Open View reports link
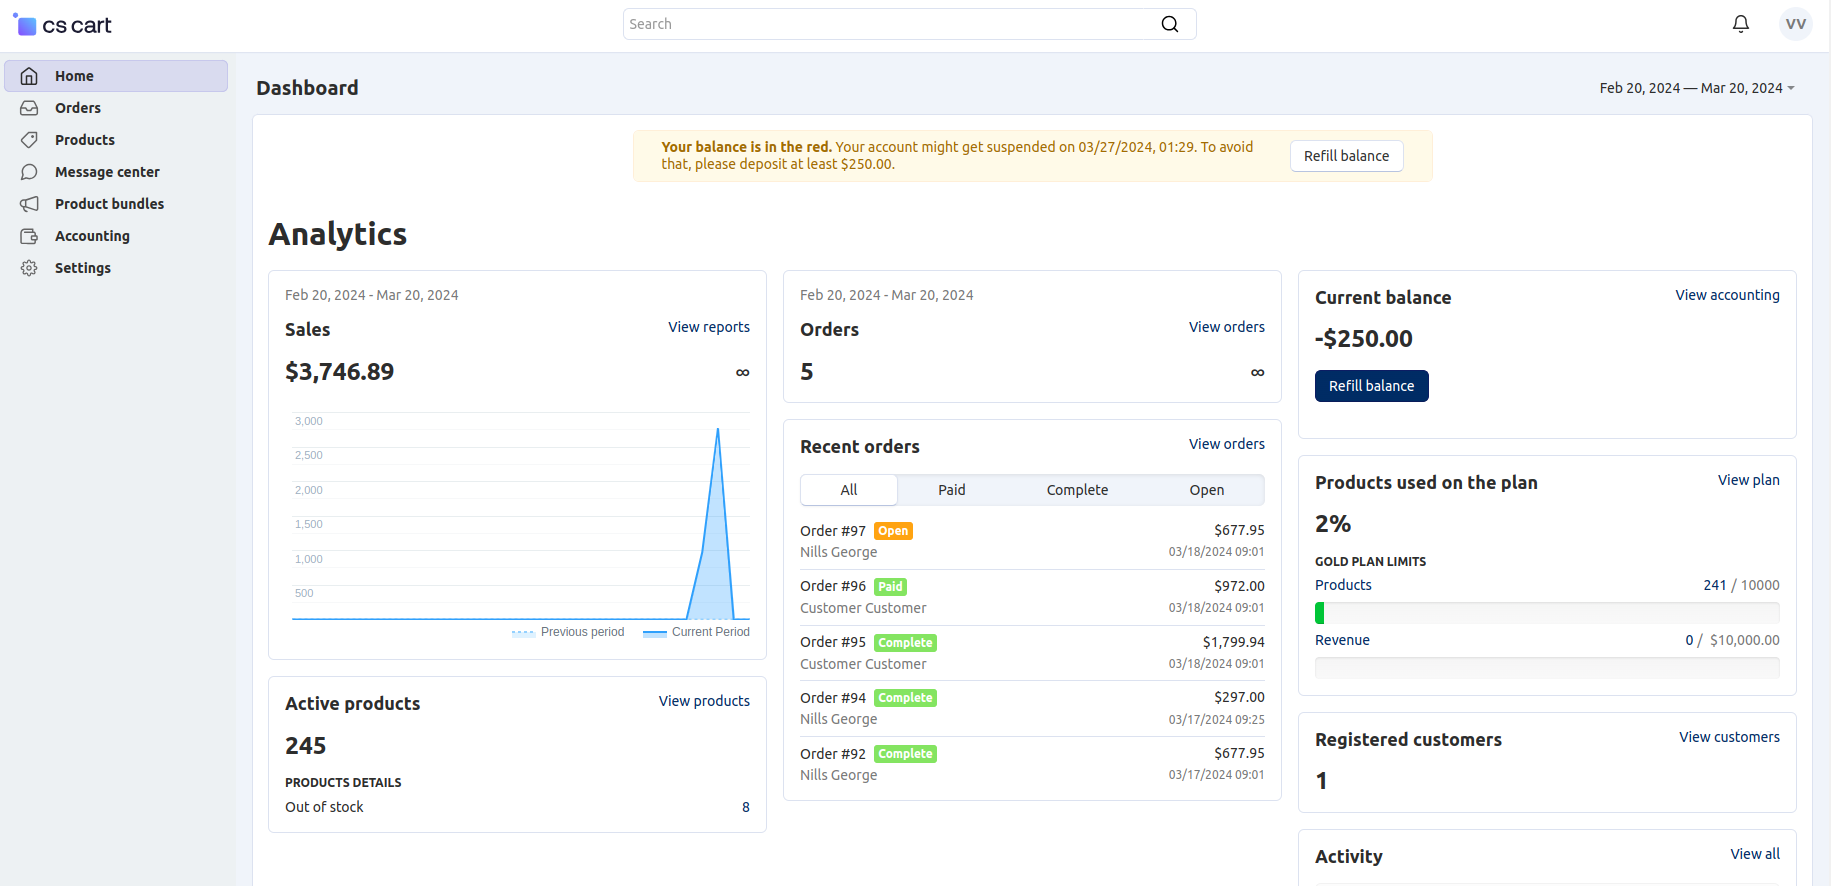The image size is (1831, 886). [x=709, y=327]
